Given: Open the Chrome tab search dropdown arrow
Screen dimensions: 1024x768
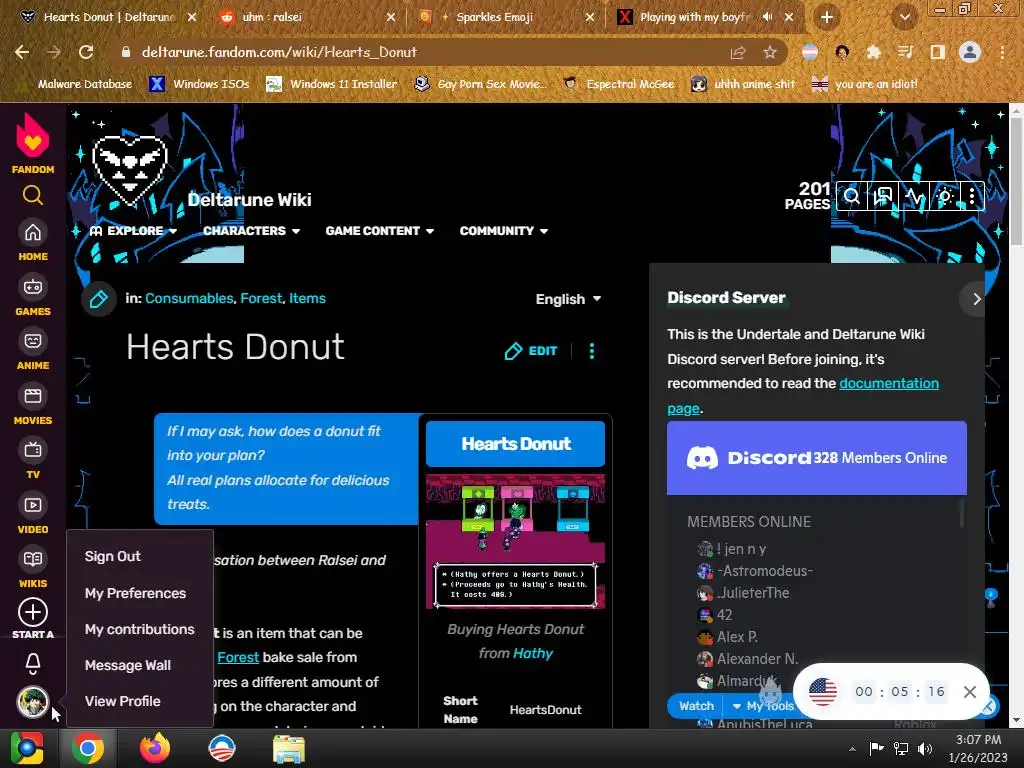Looking at the screenshot, I should click(904, 17).
